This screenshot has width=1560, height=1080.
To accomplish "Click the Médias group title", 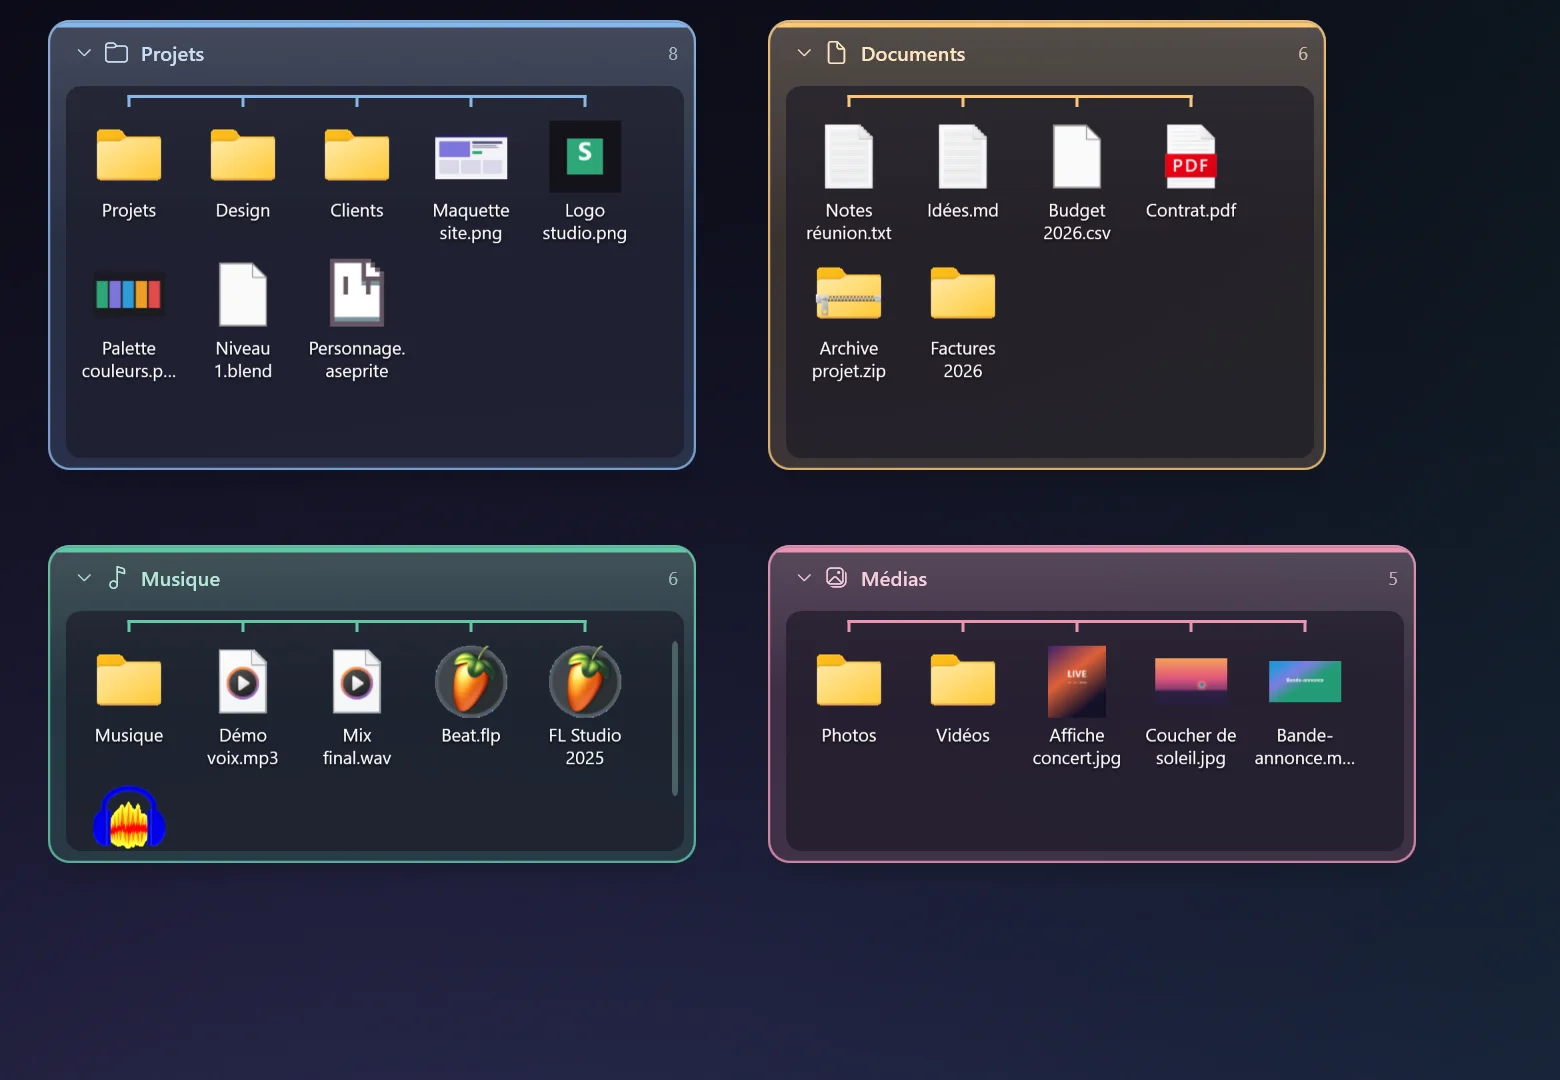I will pyautogui.click(x=894, y=579).
